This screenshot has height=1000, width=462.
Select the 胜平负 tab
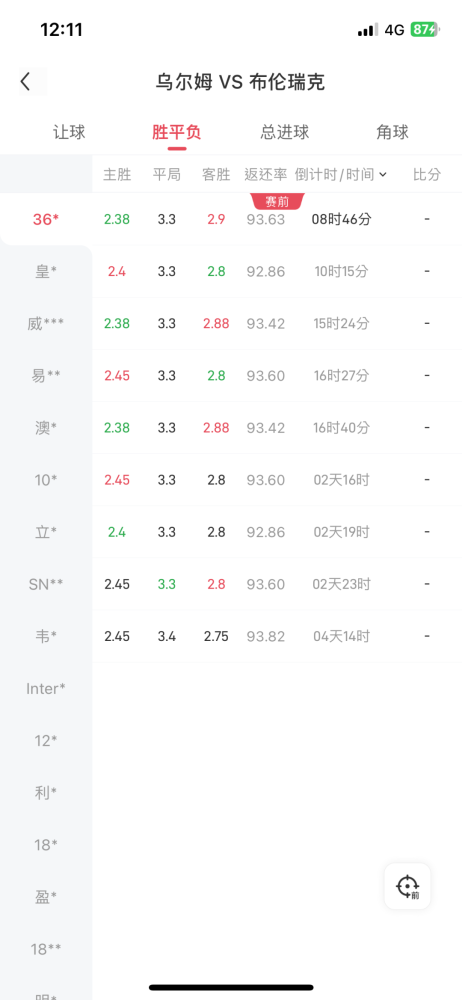[x=177, y=132]
